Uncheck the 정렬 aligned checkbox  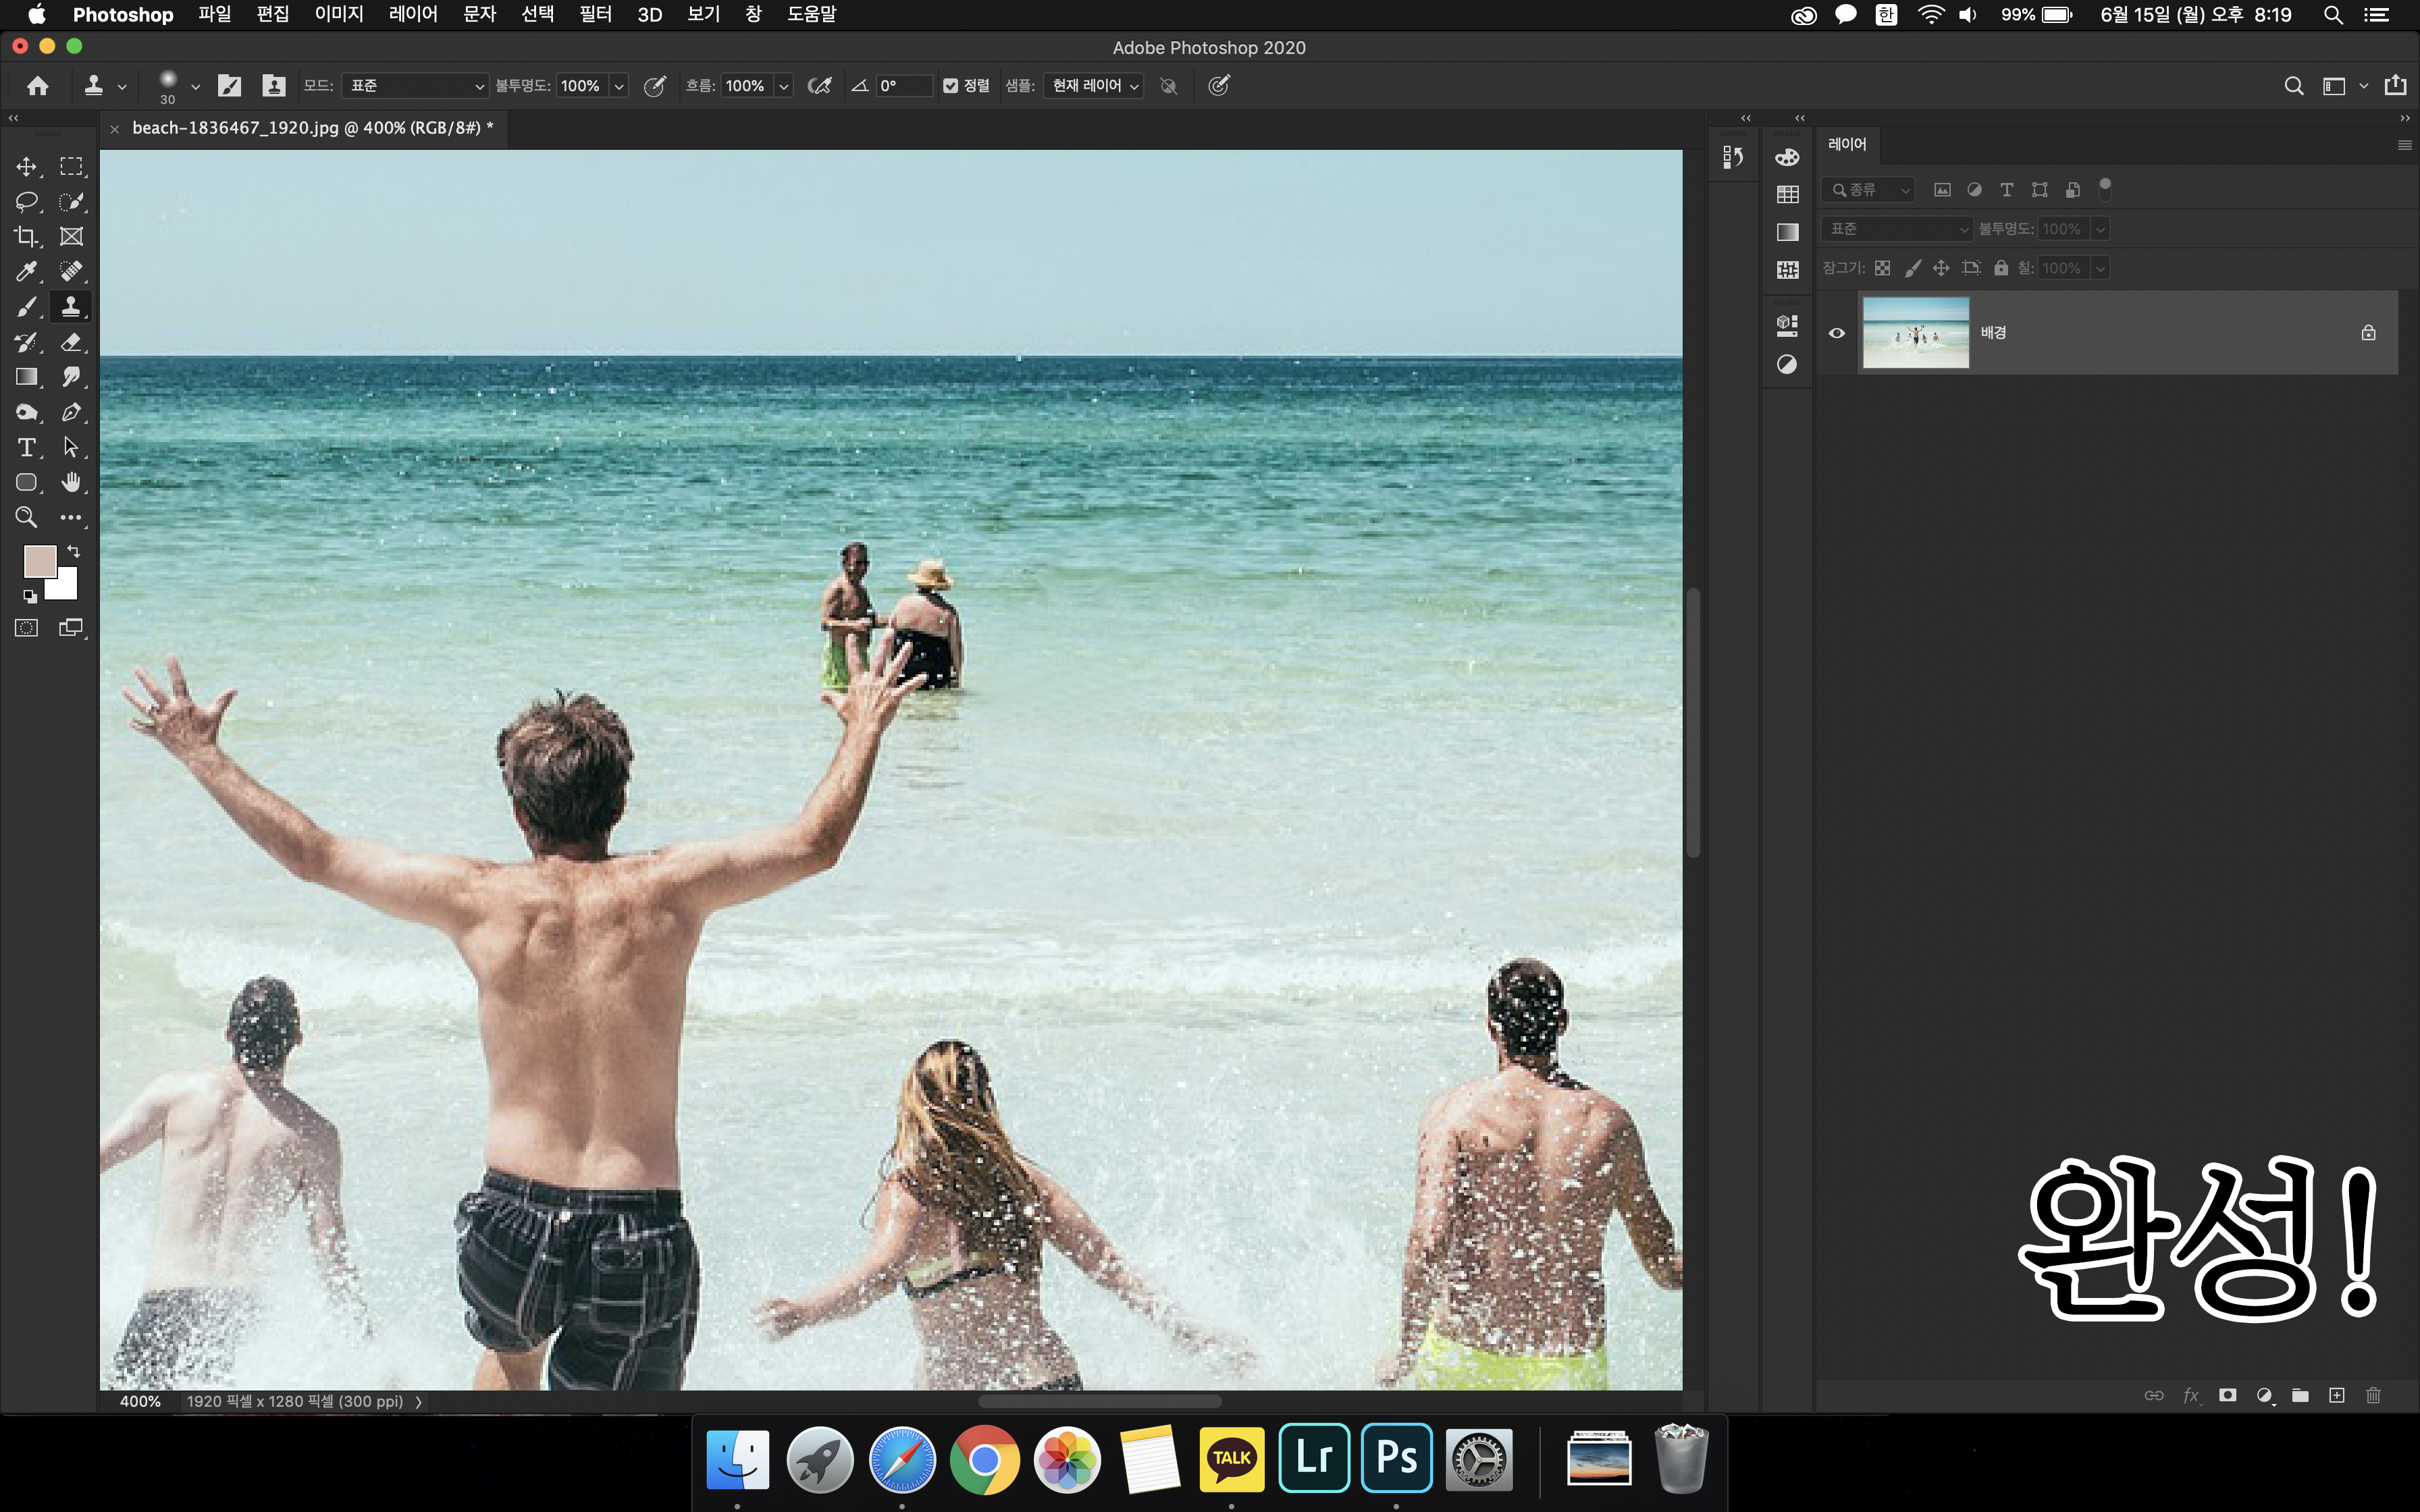[x=950, y=86]
